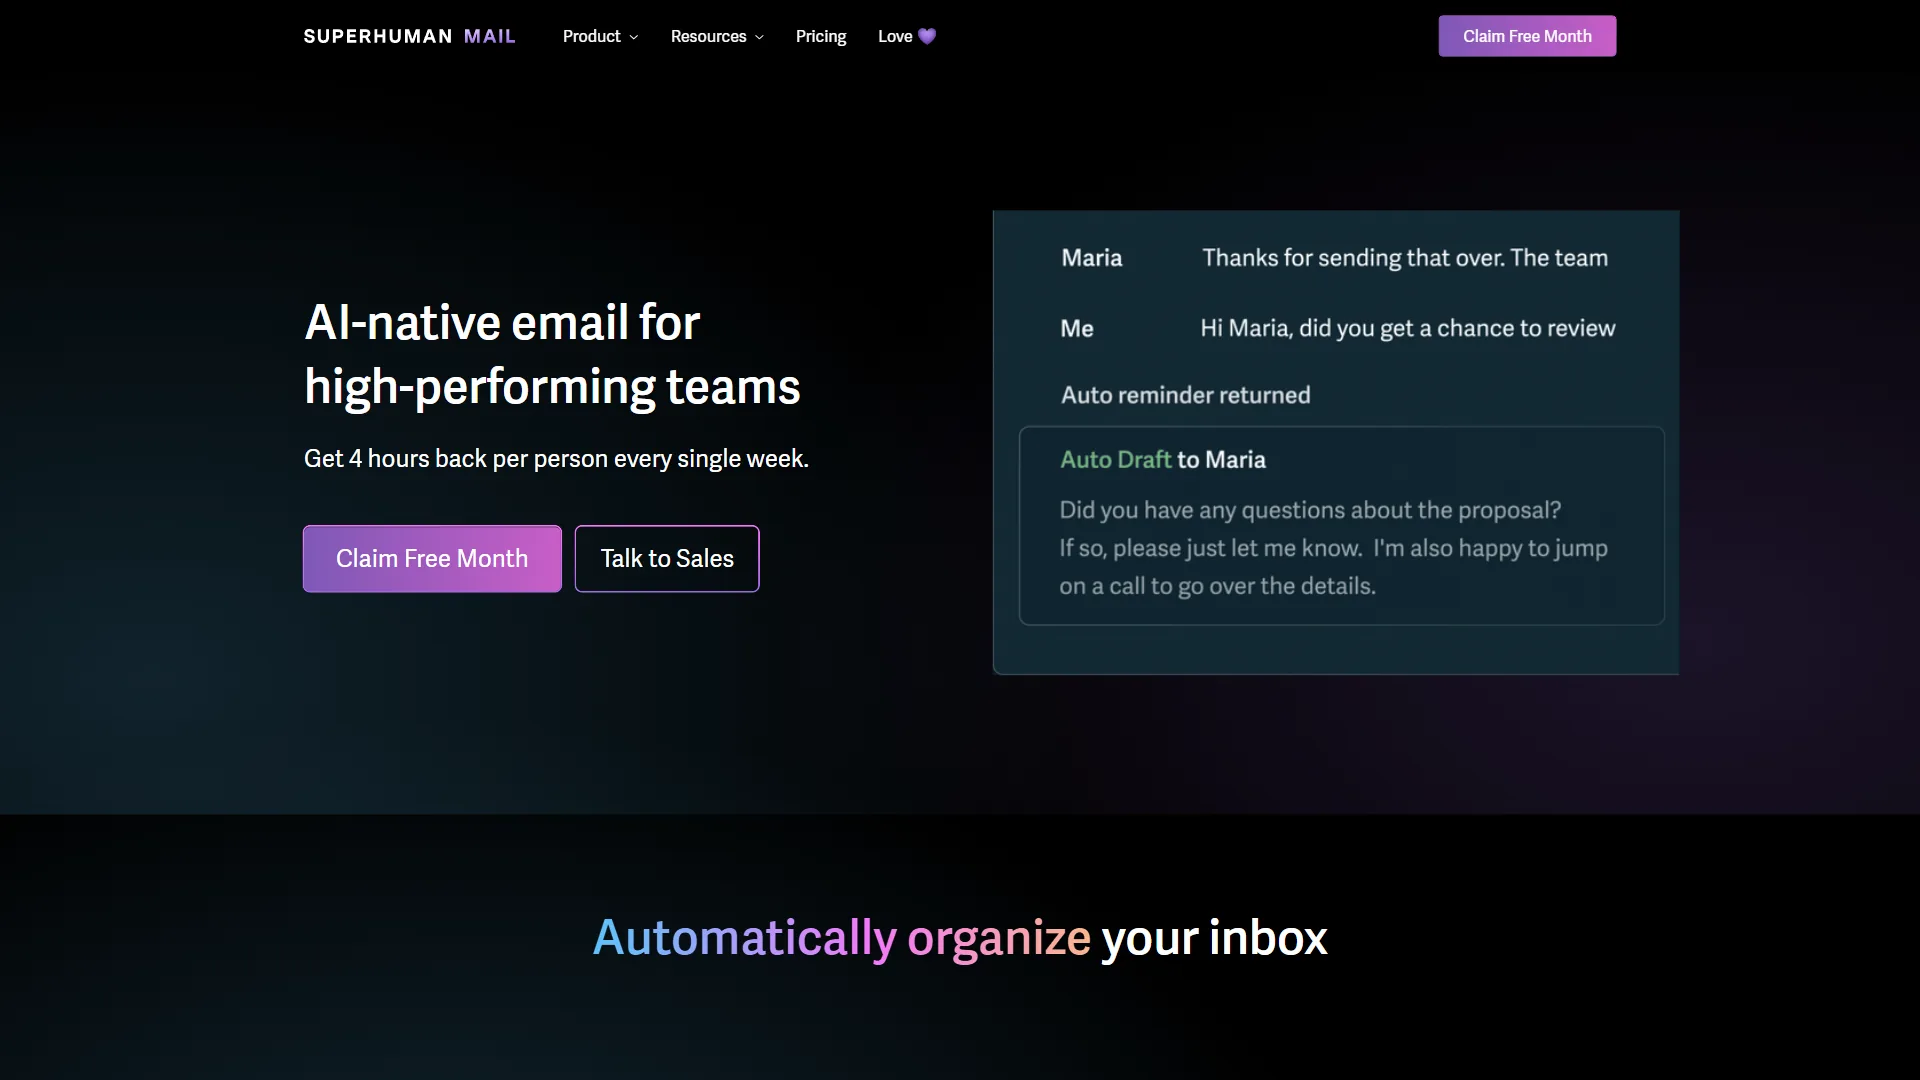Viewport: 1920px width, 1080px height.
Task: Click the 'Auto reminder returned' text
Action: coord(1185,395)
